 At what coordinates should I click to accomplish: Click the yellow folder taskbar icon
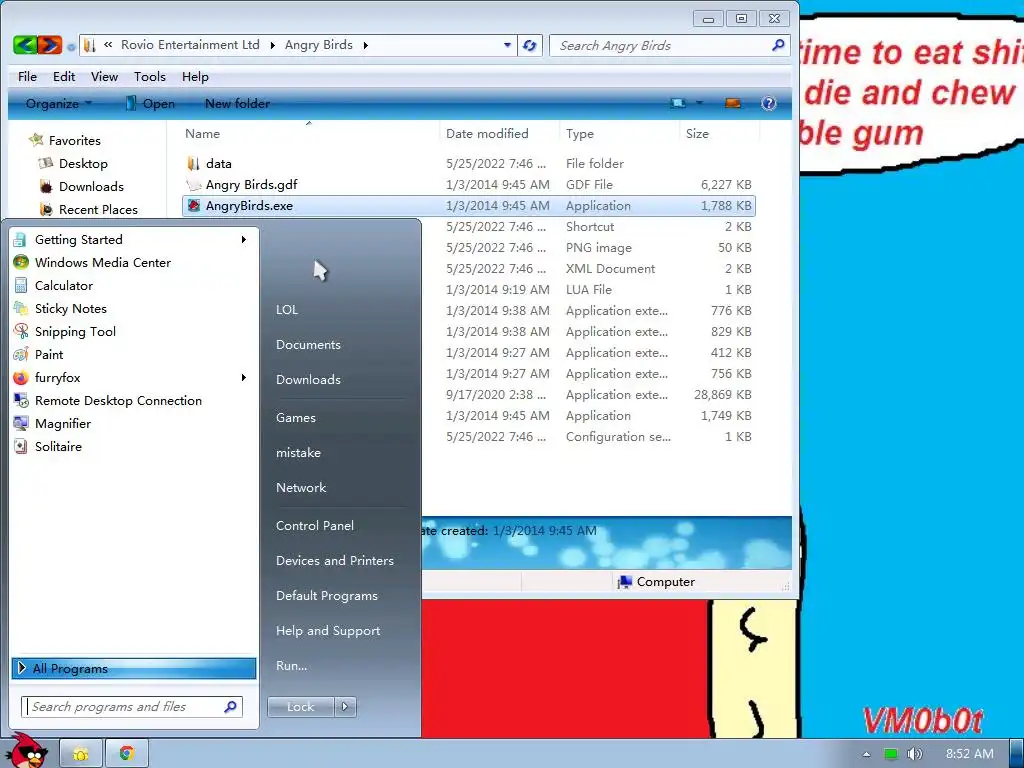click(81, 754)
